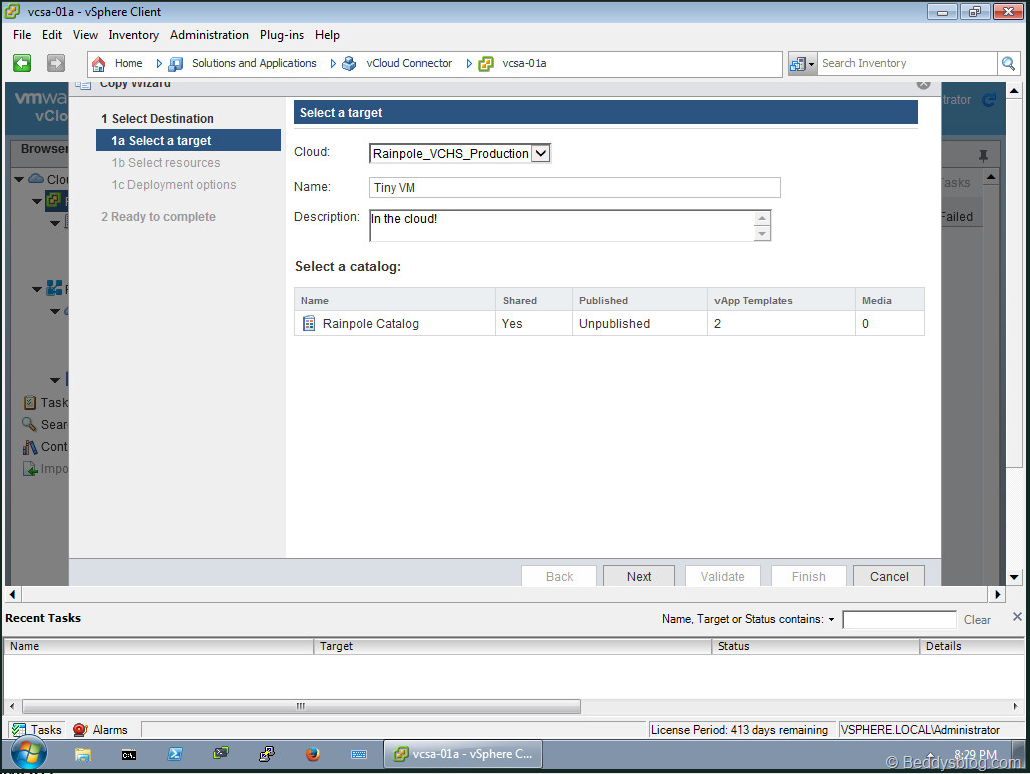1030x774 pixels.
Task: Expand dropdown after Solutions and Applications
Action: click(333, 64)
